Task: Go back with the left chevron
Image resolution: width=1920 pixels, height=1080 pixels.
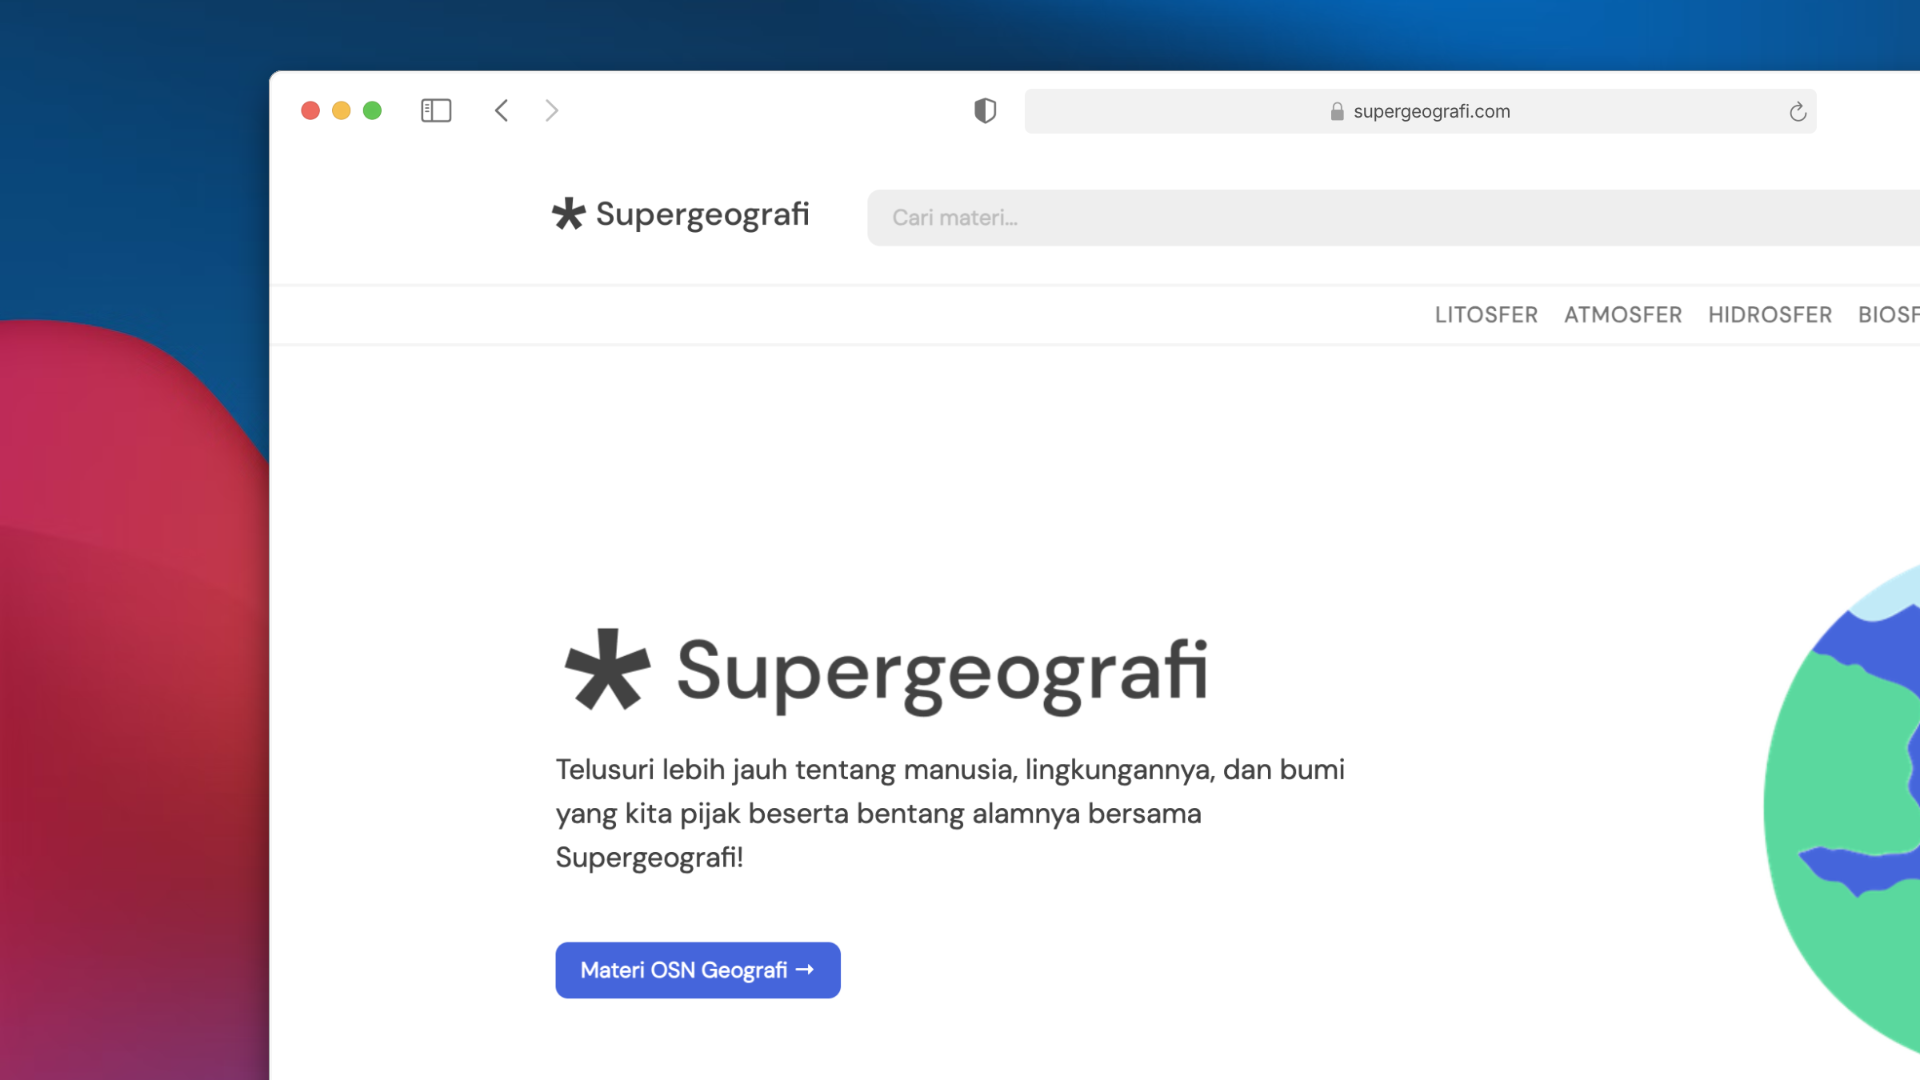Action: 501,110
